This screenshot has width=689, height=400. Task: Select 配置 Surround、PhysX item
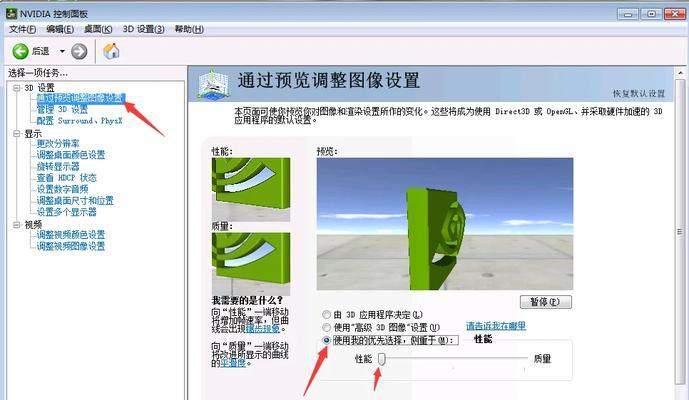point(79,121)
